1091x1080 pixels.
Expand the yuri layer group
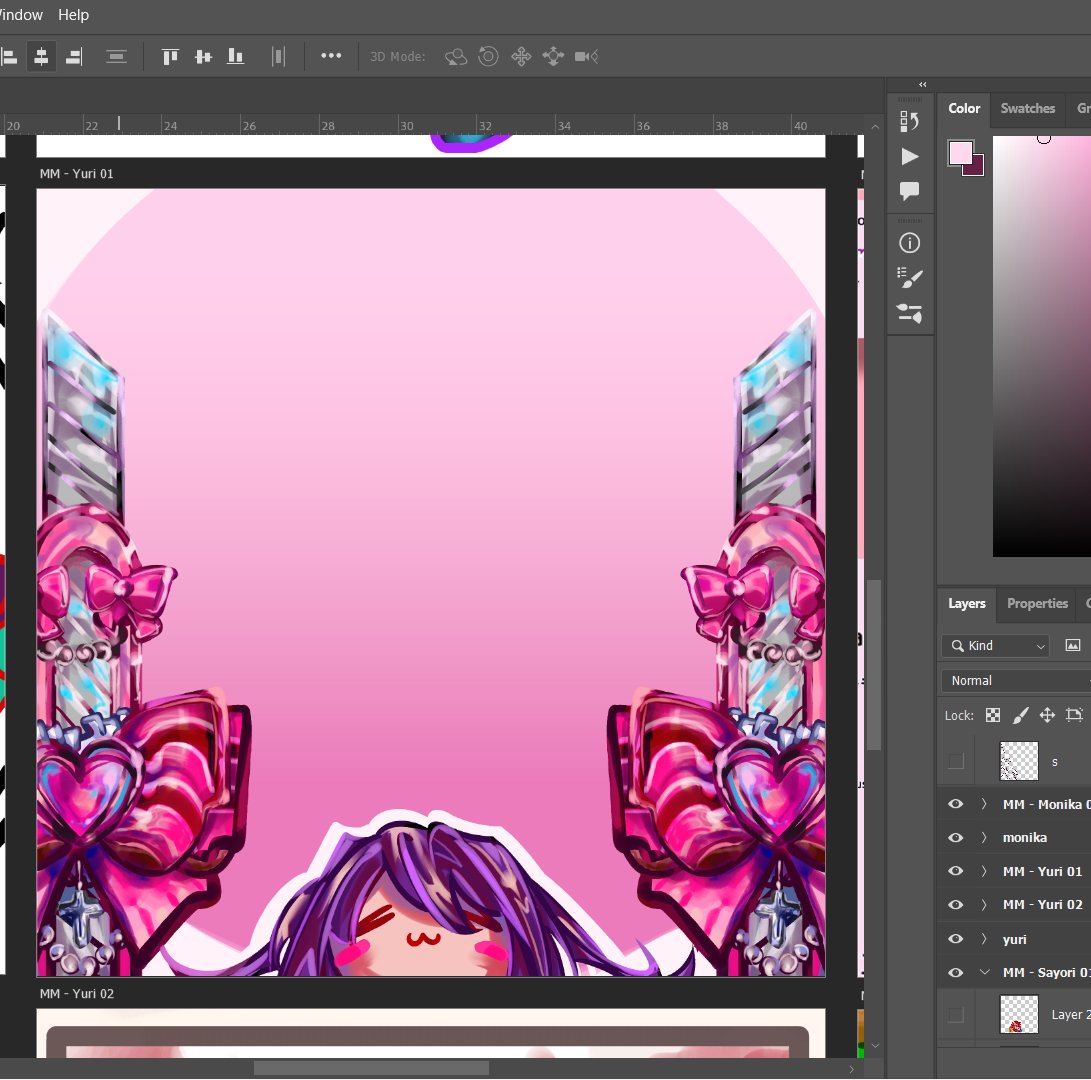[984, 939]
